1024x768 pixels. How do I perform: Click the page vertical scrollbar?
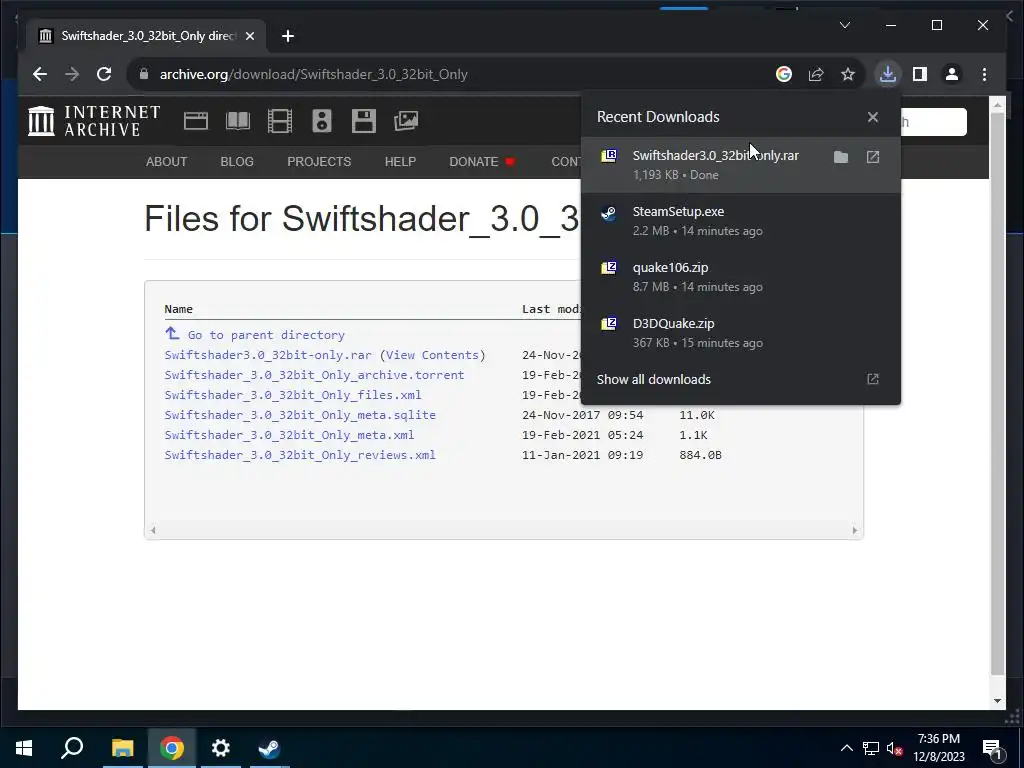(x=997, y=392)
